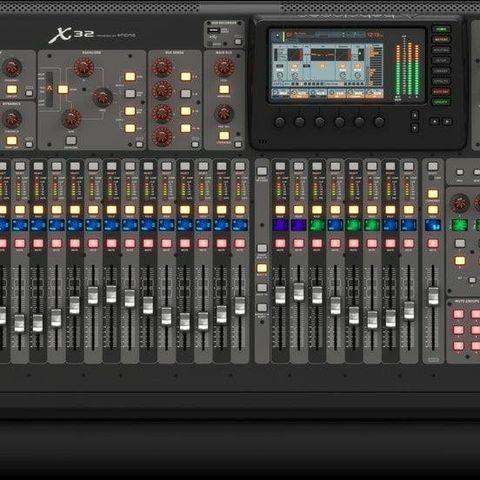Open the Main Bus section View button
The image size is (480, 480).
coord(238,145)
